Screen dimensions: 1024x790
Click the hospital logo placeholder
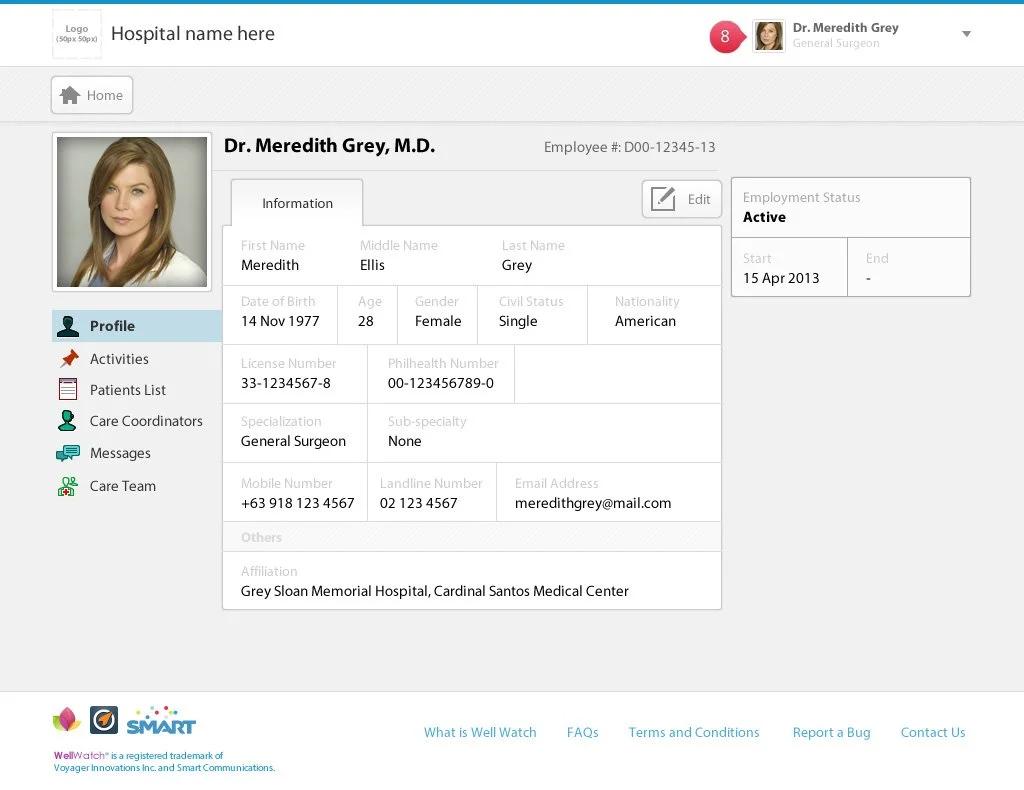77,34
